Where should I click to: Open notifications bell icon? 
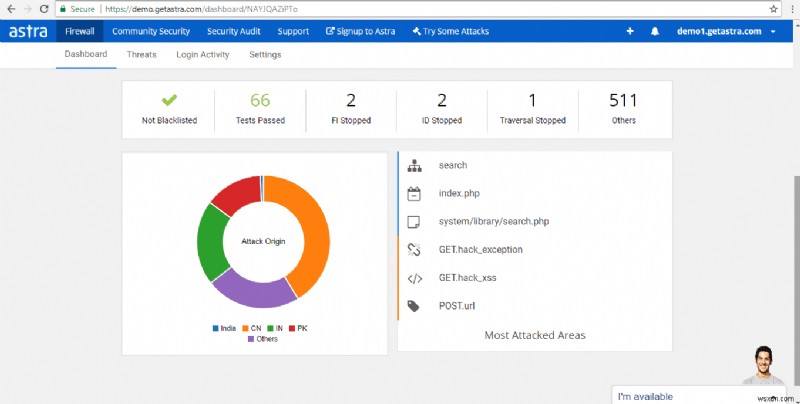click(x=655, y=31)
